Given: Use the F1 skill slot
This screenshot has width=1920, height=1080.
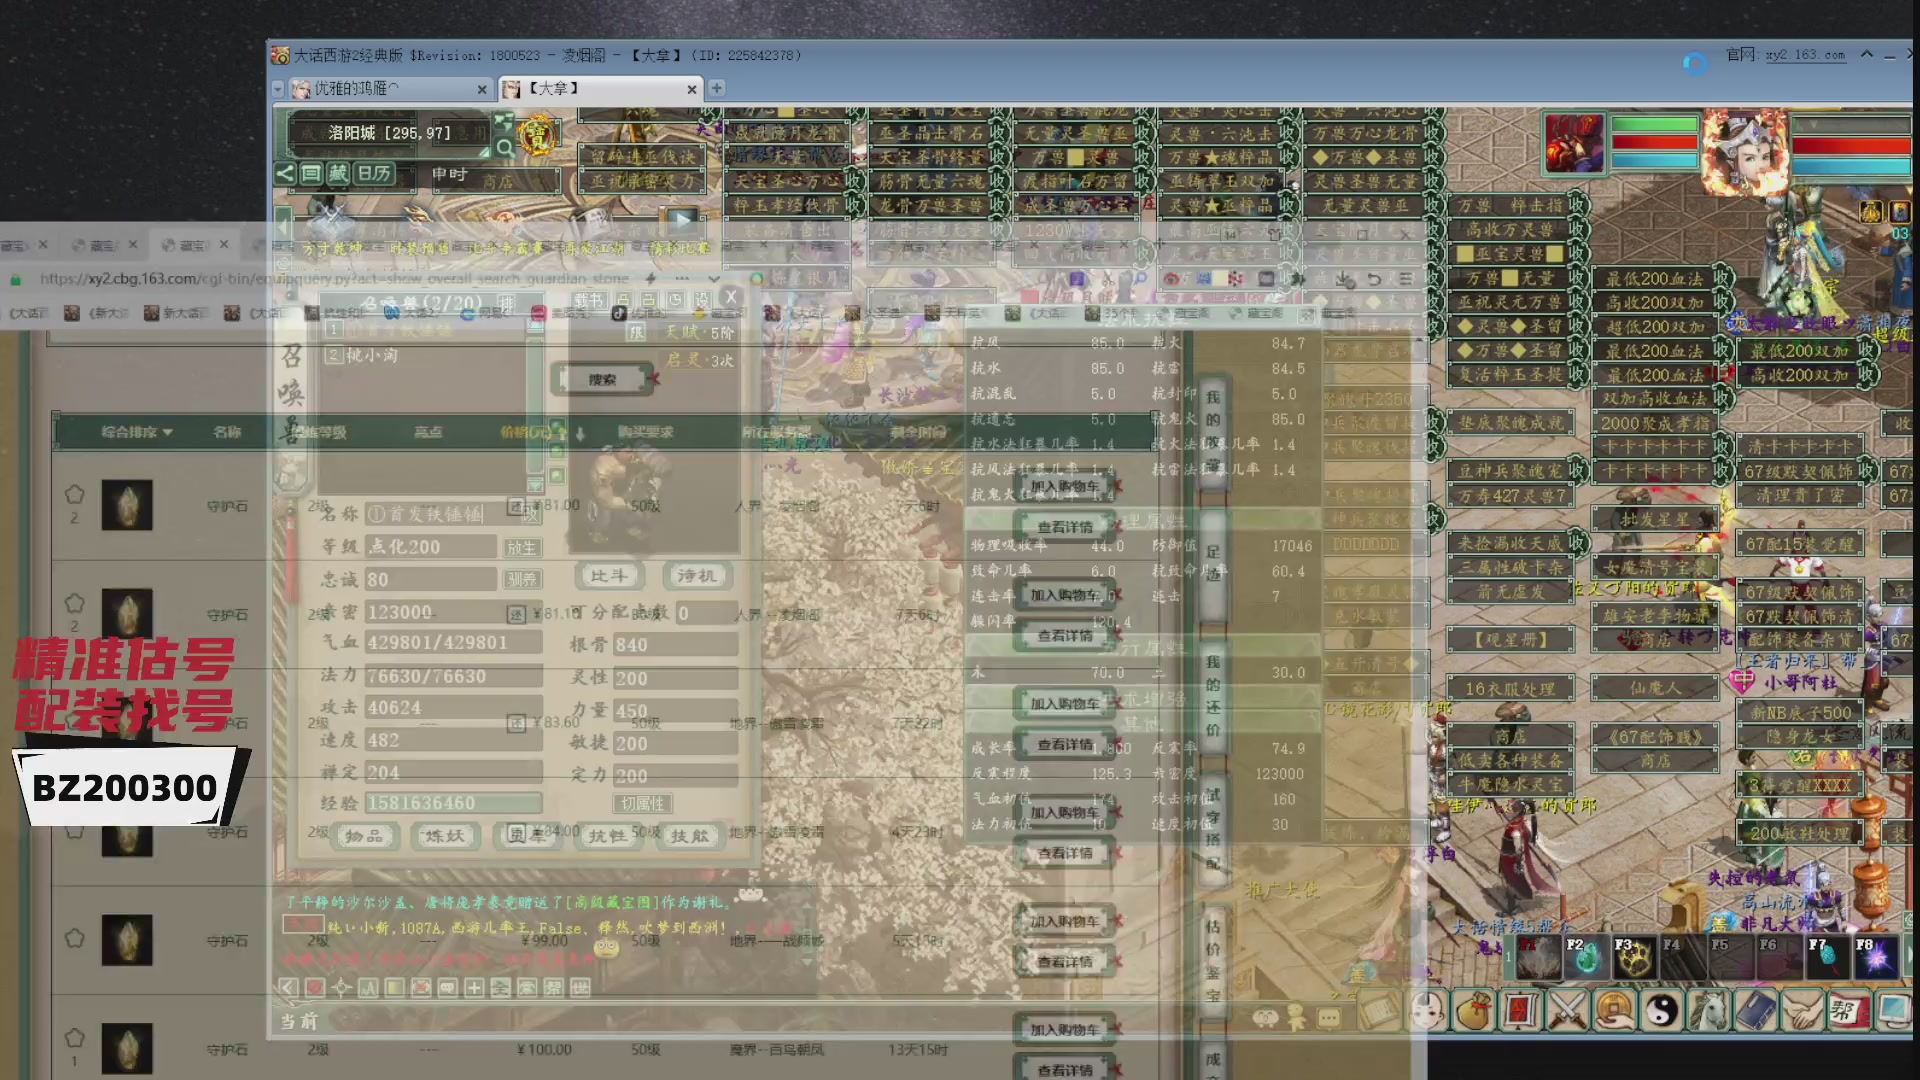Looking at the screenshot, I should click(x=1538, y=957).
